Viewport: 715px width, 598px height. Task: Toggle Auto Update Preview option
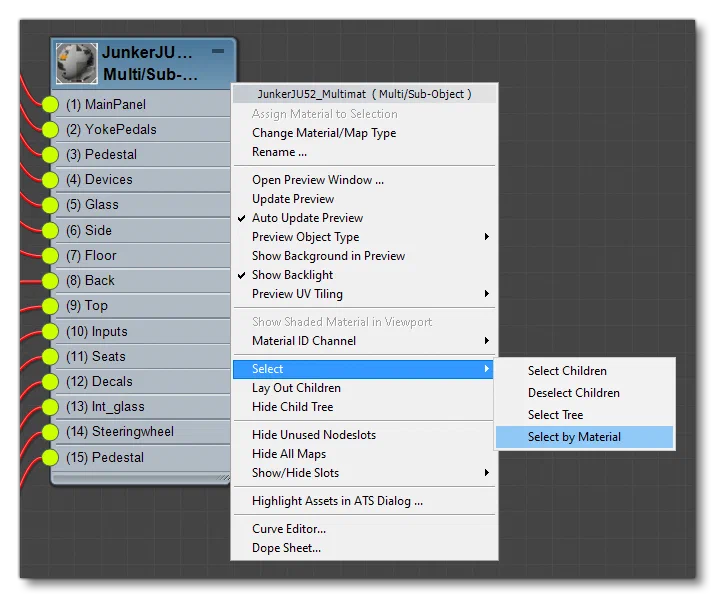click(x=364, y=218)
